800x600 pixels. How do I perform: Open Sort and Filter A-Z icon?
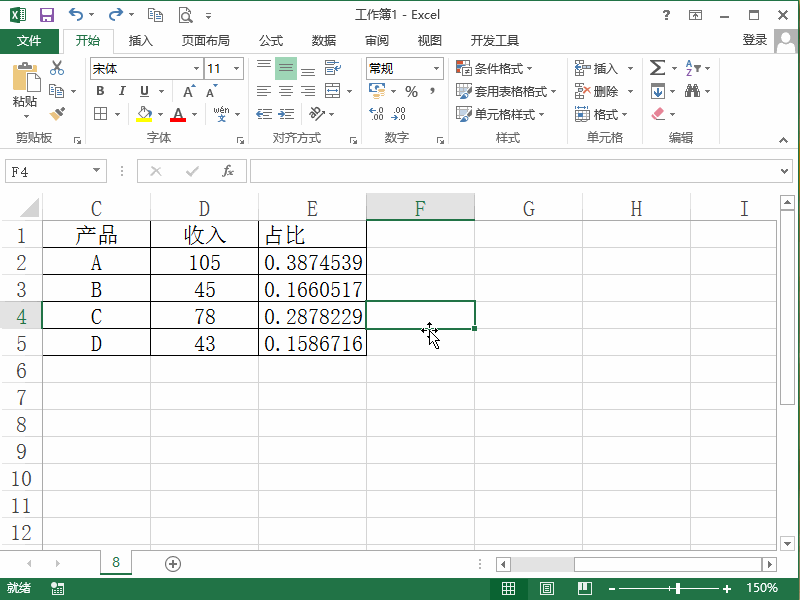[x=693, y=67]
